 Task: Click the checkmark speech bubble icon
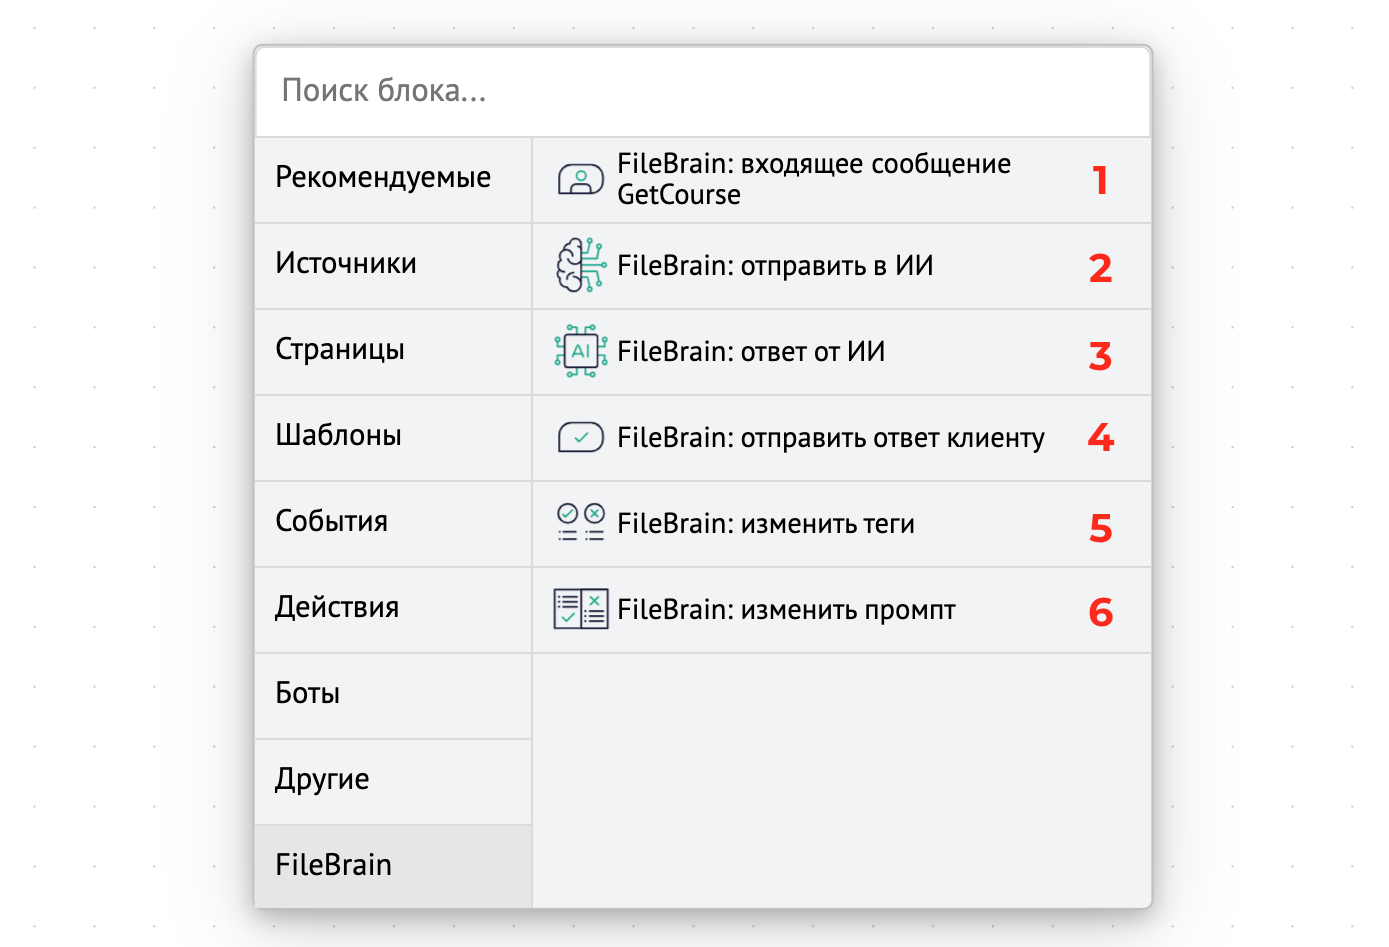tap(579, 437)
